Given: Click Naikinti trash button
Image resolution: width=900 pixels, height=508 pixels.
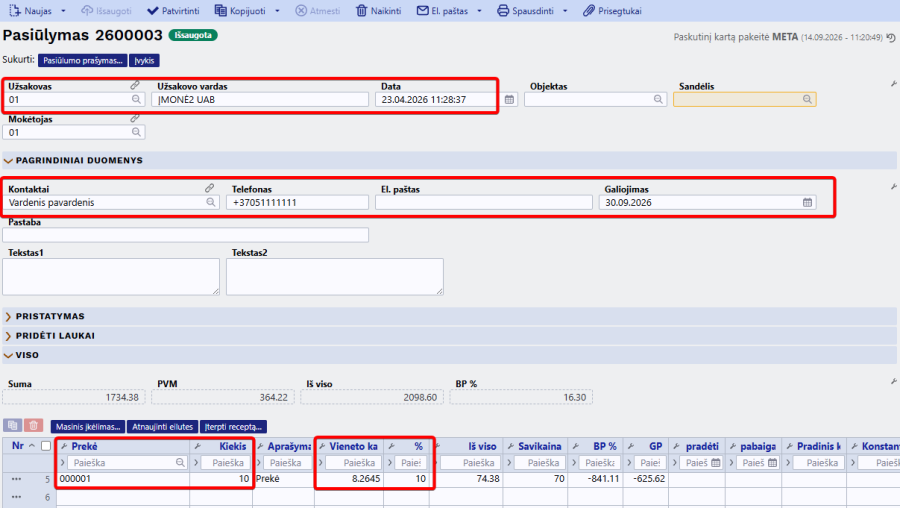Looking at the screenshot, I should click(378, 11).
